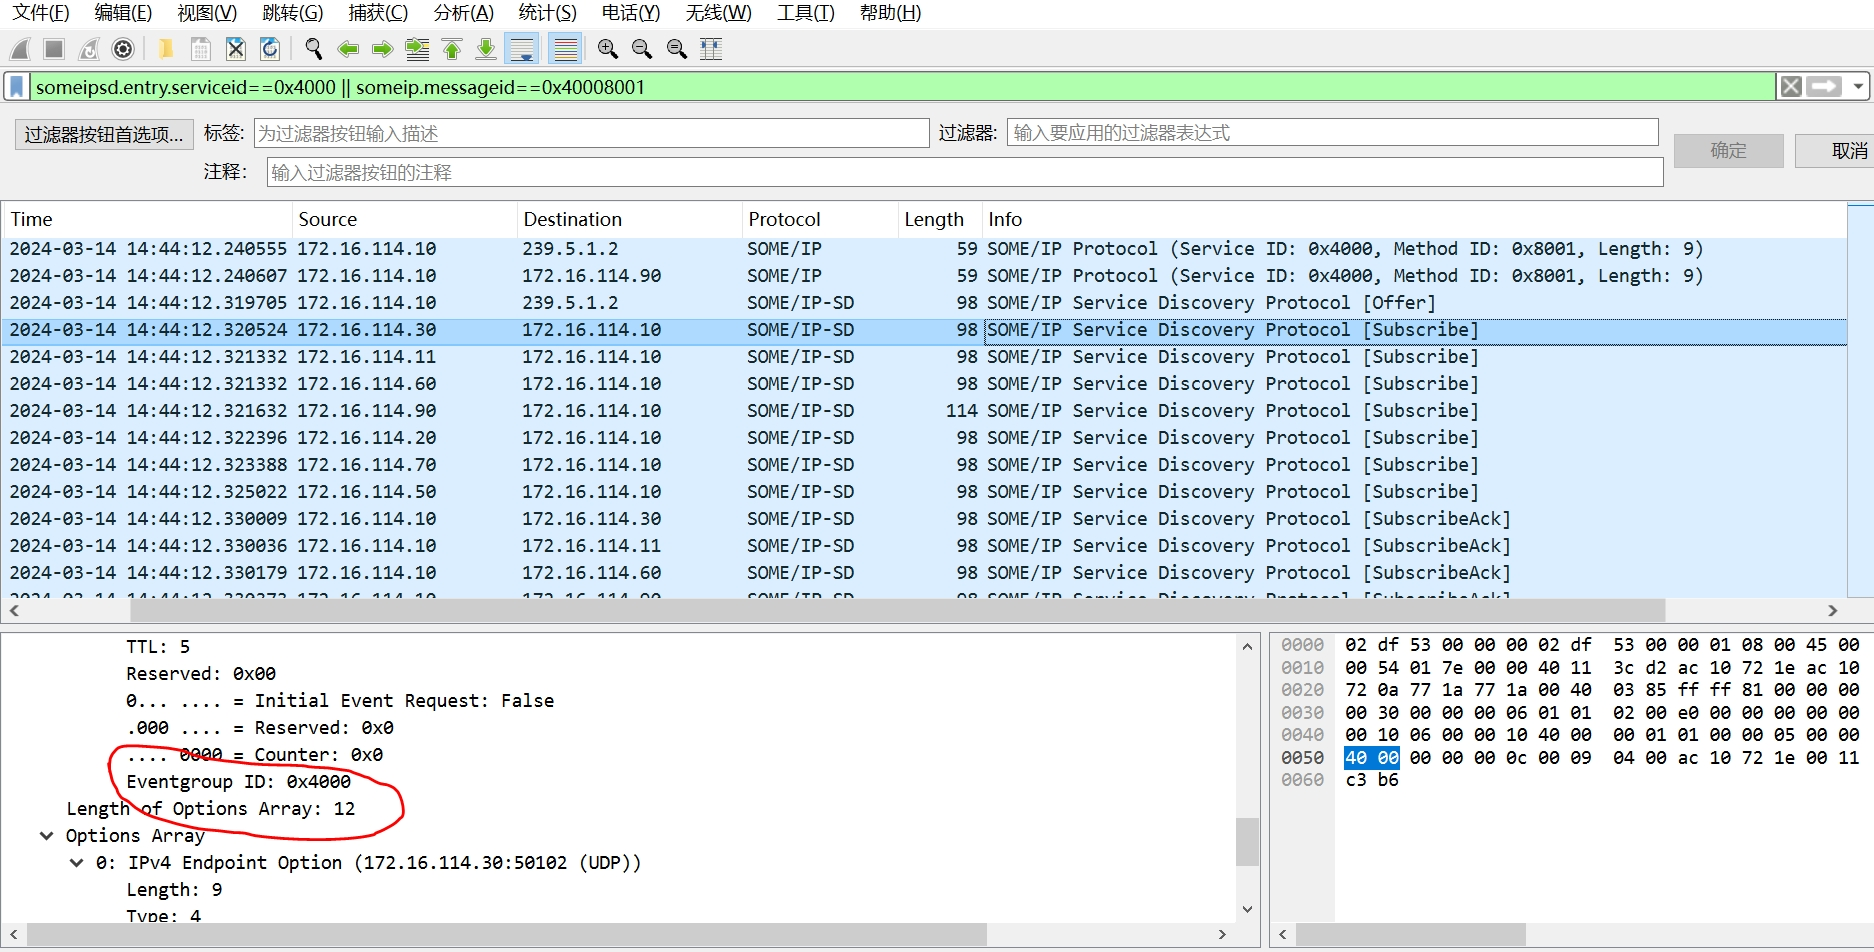Open capture options settings

point(122,48)
